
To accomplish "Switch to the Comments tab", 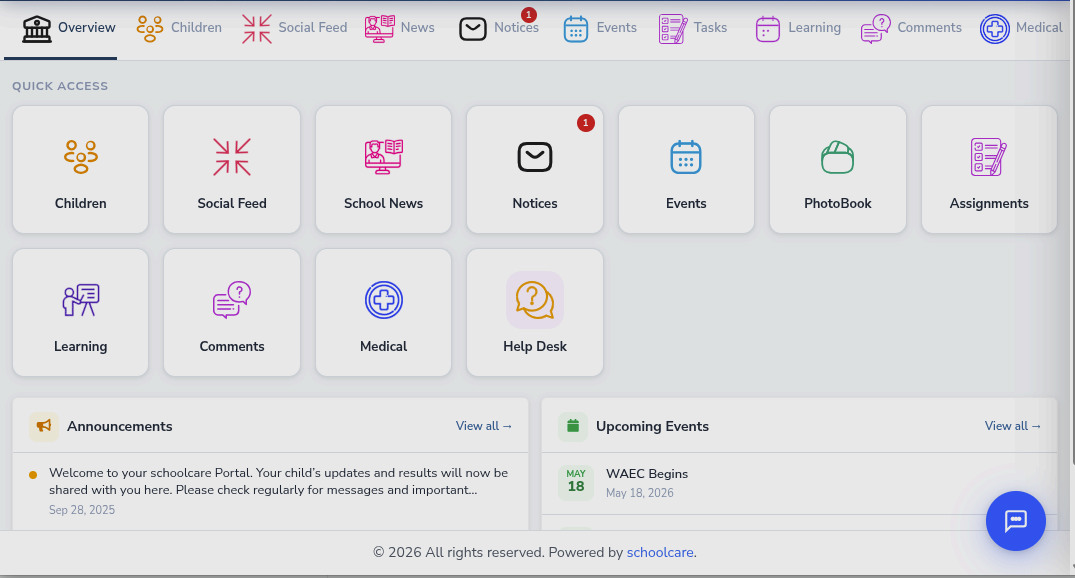I will click(x=911, y=28).
